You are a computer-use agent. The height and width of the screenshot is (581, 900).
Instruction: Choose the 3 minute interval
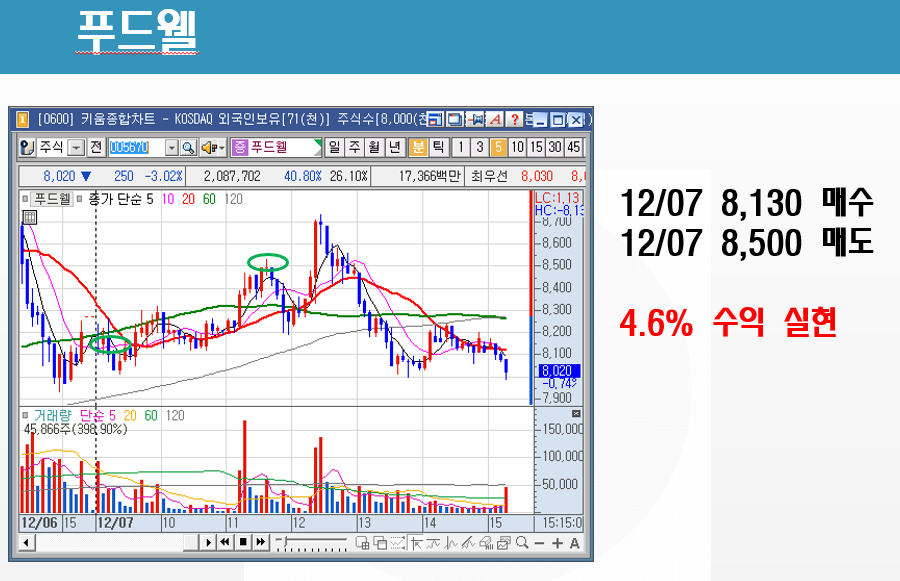[x=479, y=148]
